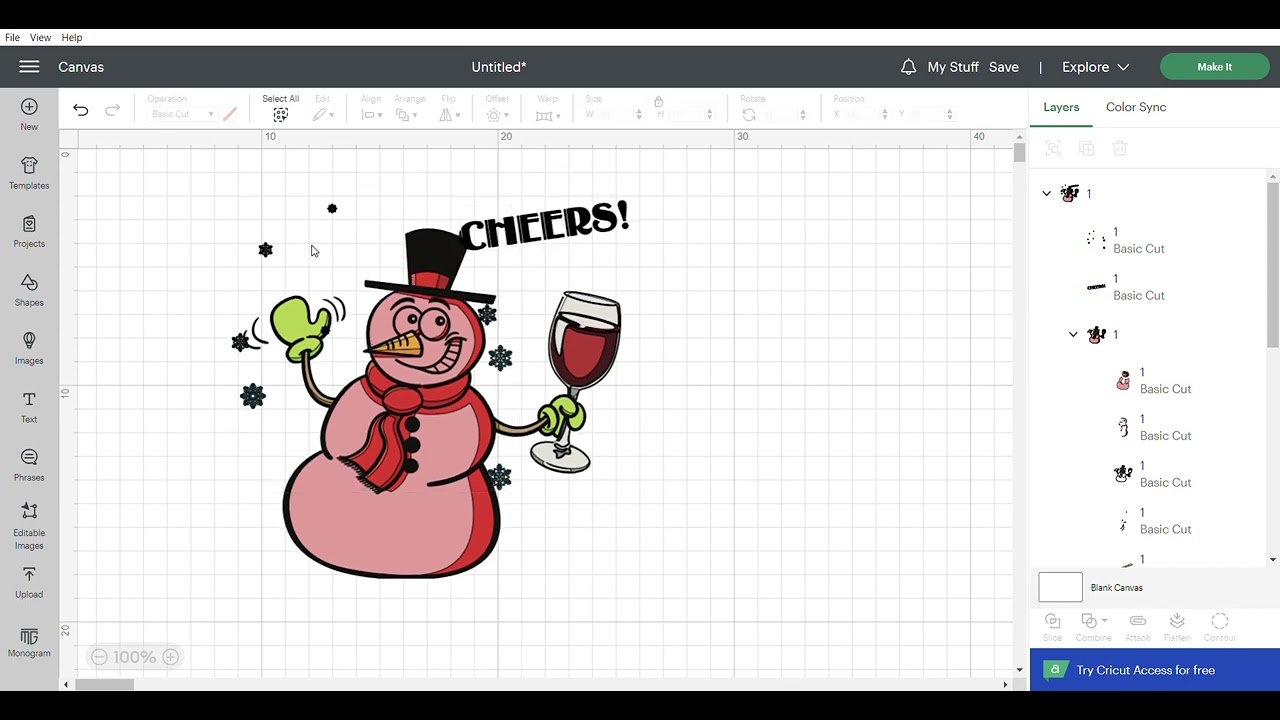1280x720 pixels.
Task: Click the Delete layer trash icon
Action: pos(1120,148)
